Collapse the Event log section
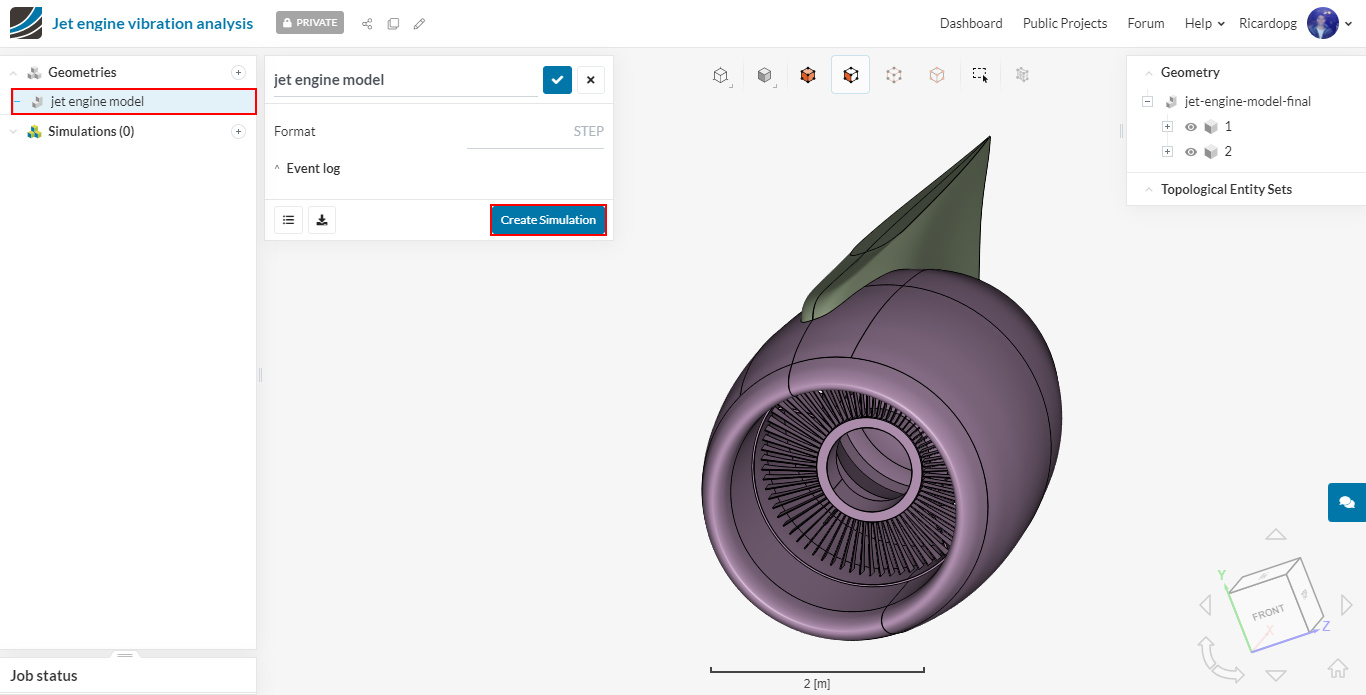The height and width of the screenshot is (695, 1366). pyautogui.click(x=277, y=168)
